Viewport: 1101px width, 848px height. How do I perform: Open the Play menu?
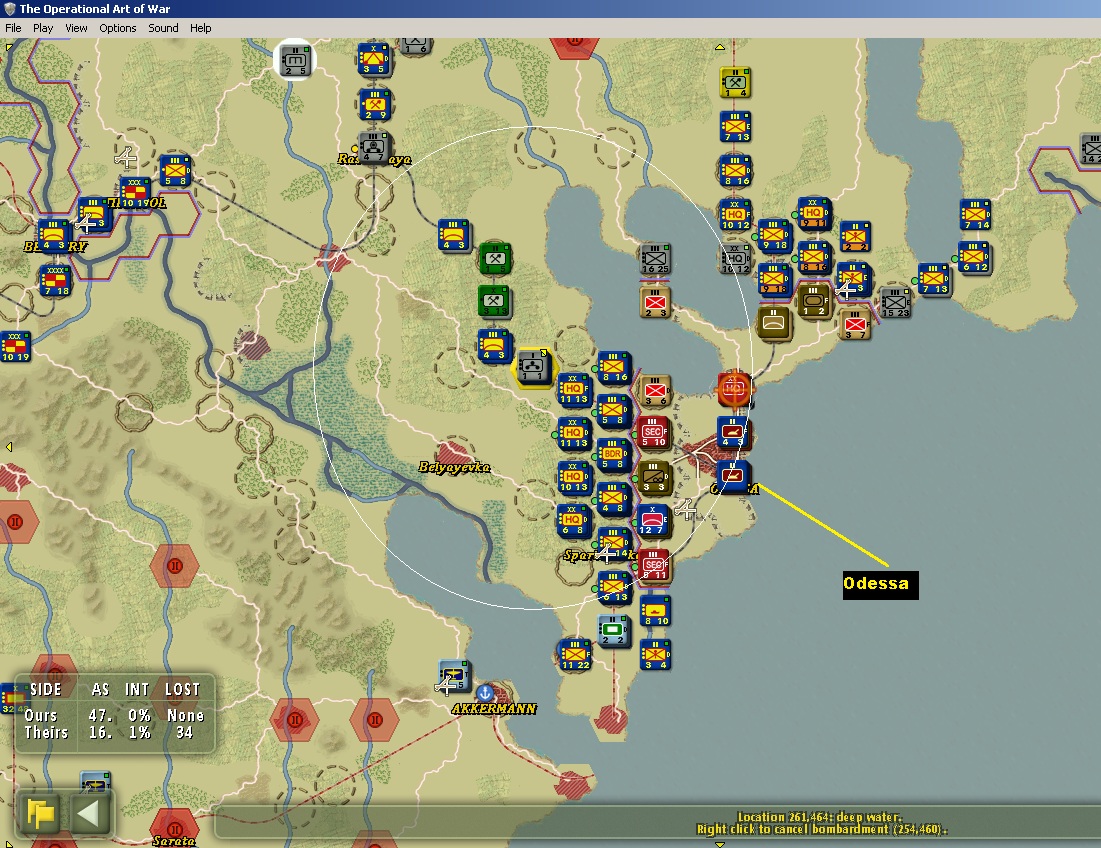tap(43, 28)
